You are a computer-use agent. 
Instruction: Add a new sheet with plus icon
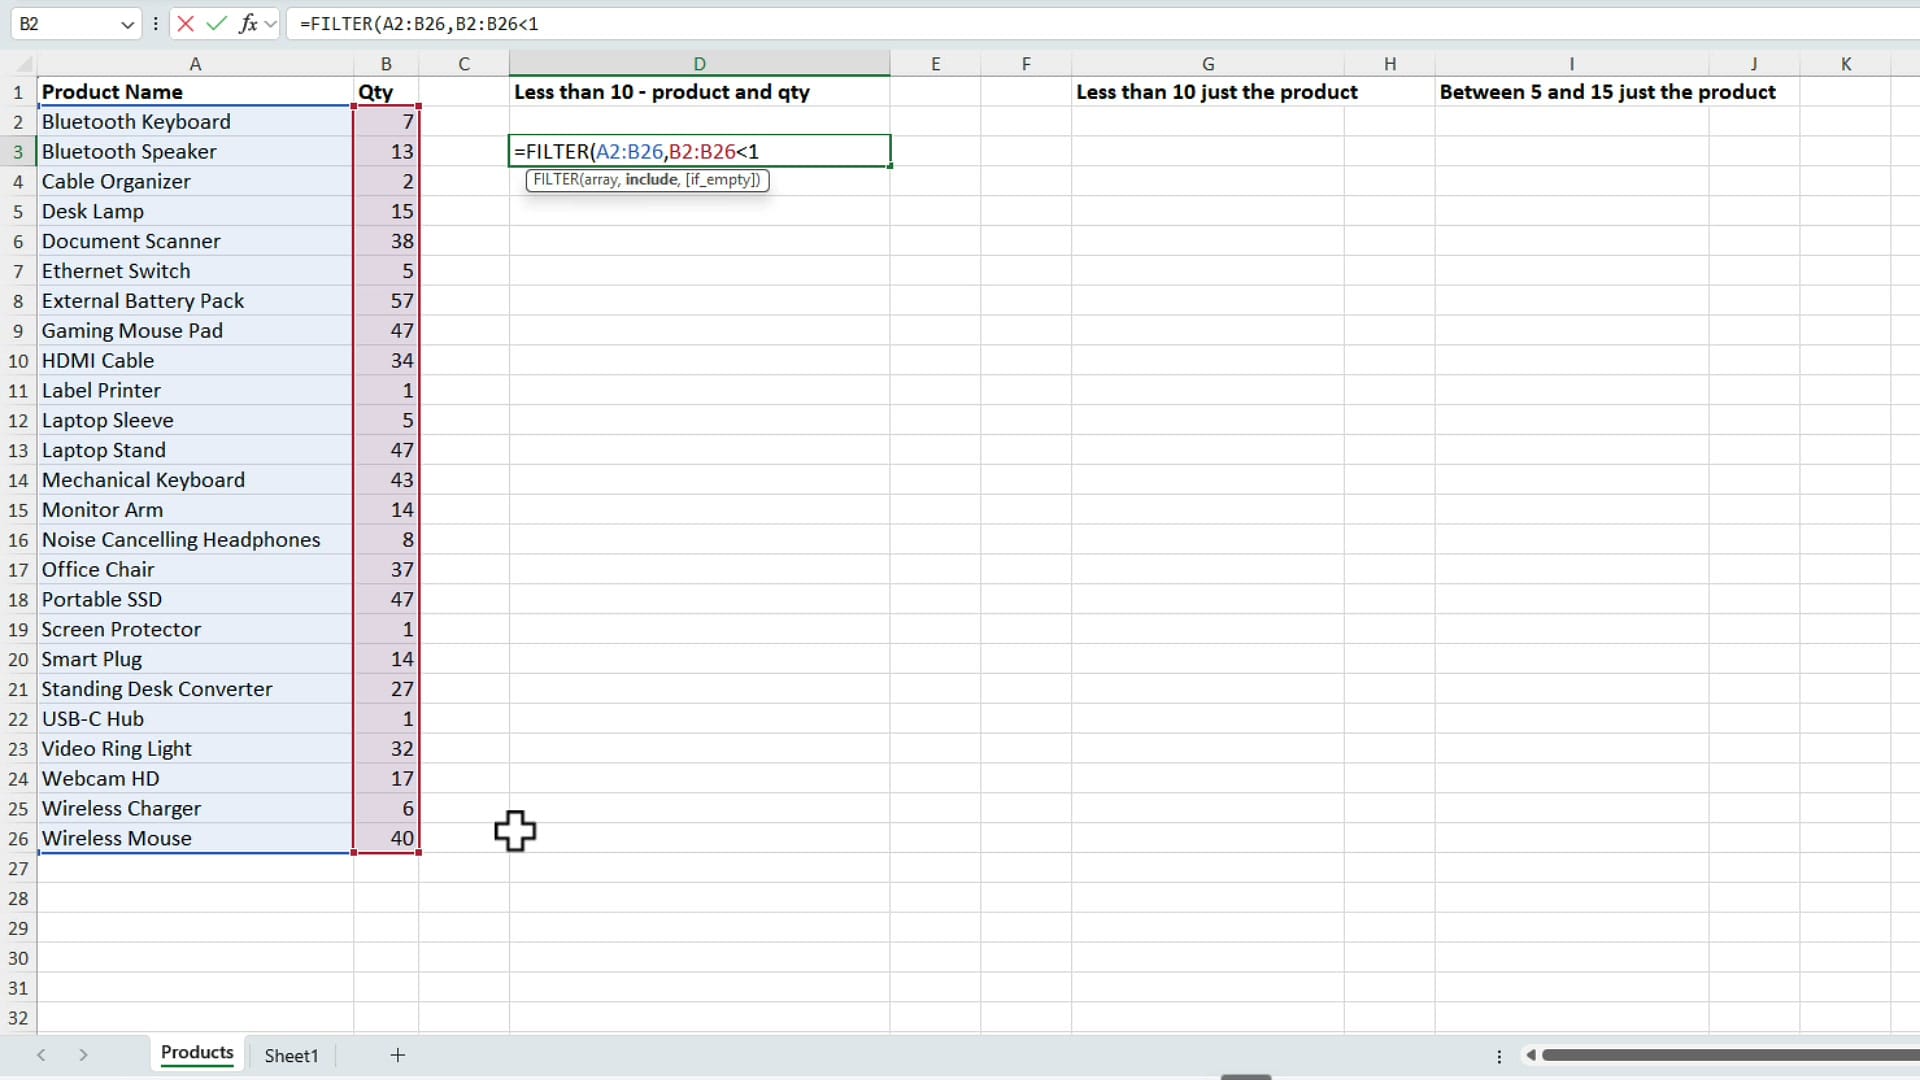point(397,1055)
